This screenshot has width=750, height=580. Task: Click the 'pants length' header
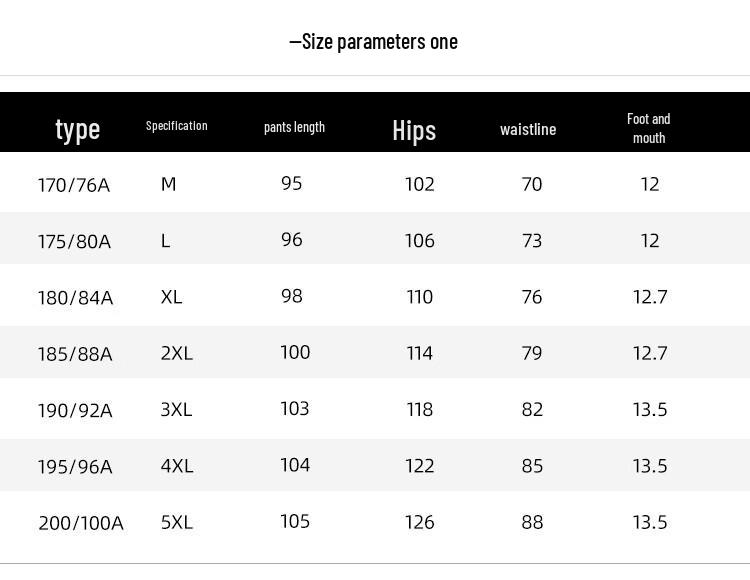click(294, 127)
